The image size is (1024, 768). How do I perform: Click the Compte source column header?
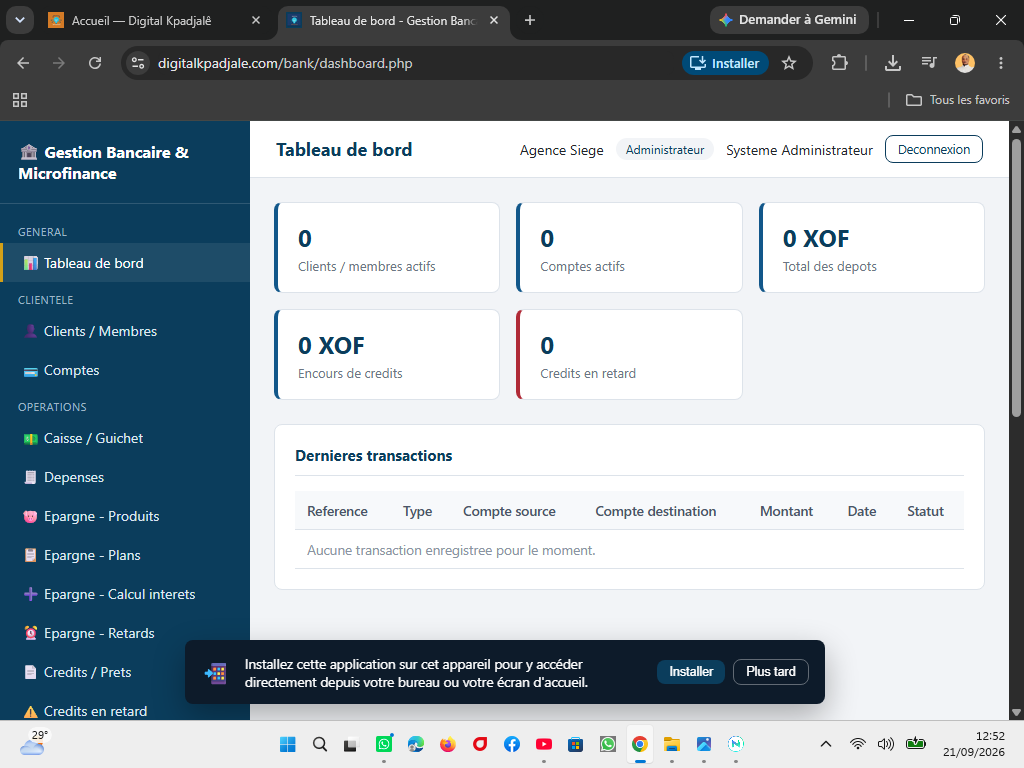tap(509, 511)
